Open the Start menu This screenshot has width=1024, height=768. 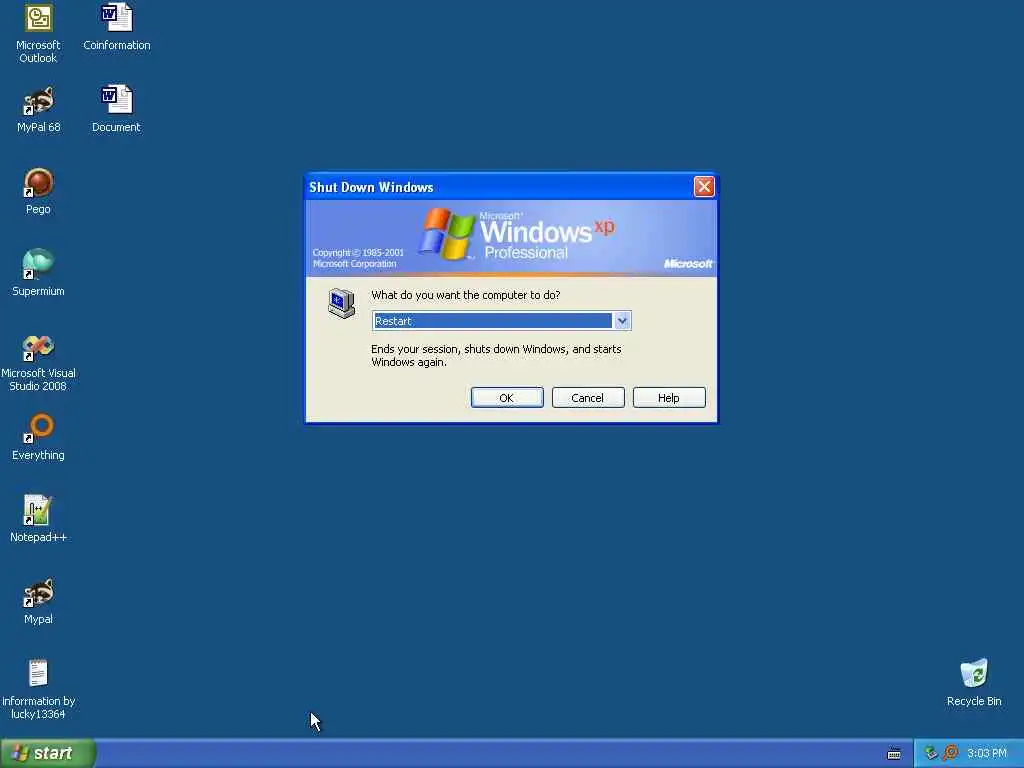pos(48,754)
